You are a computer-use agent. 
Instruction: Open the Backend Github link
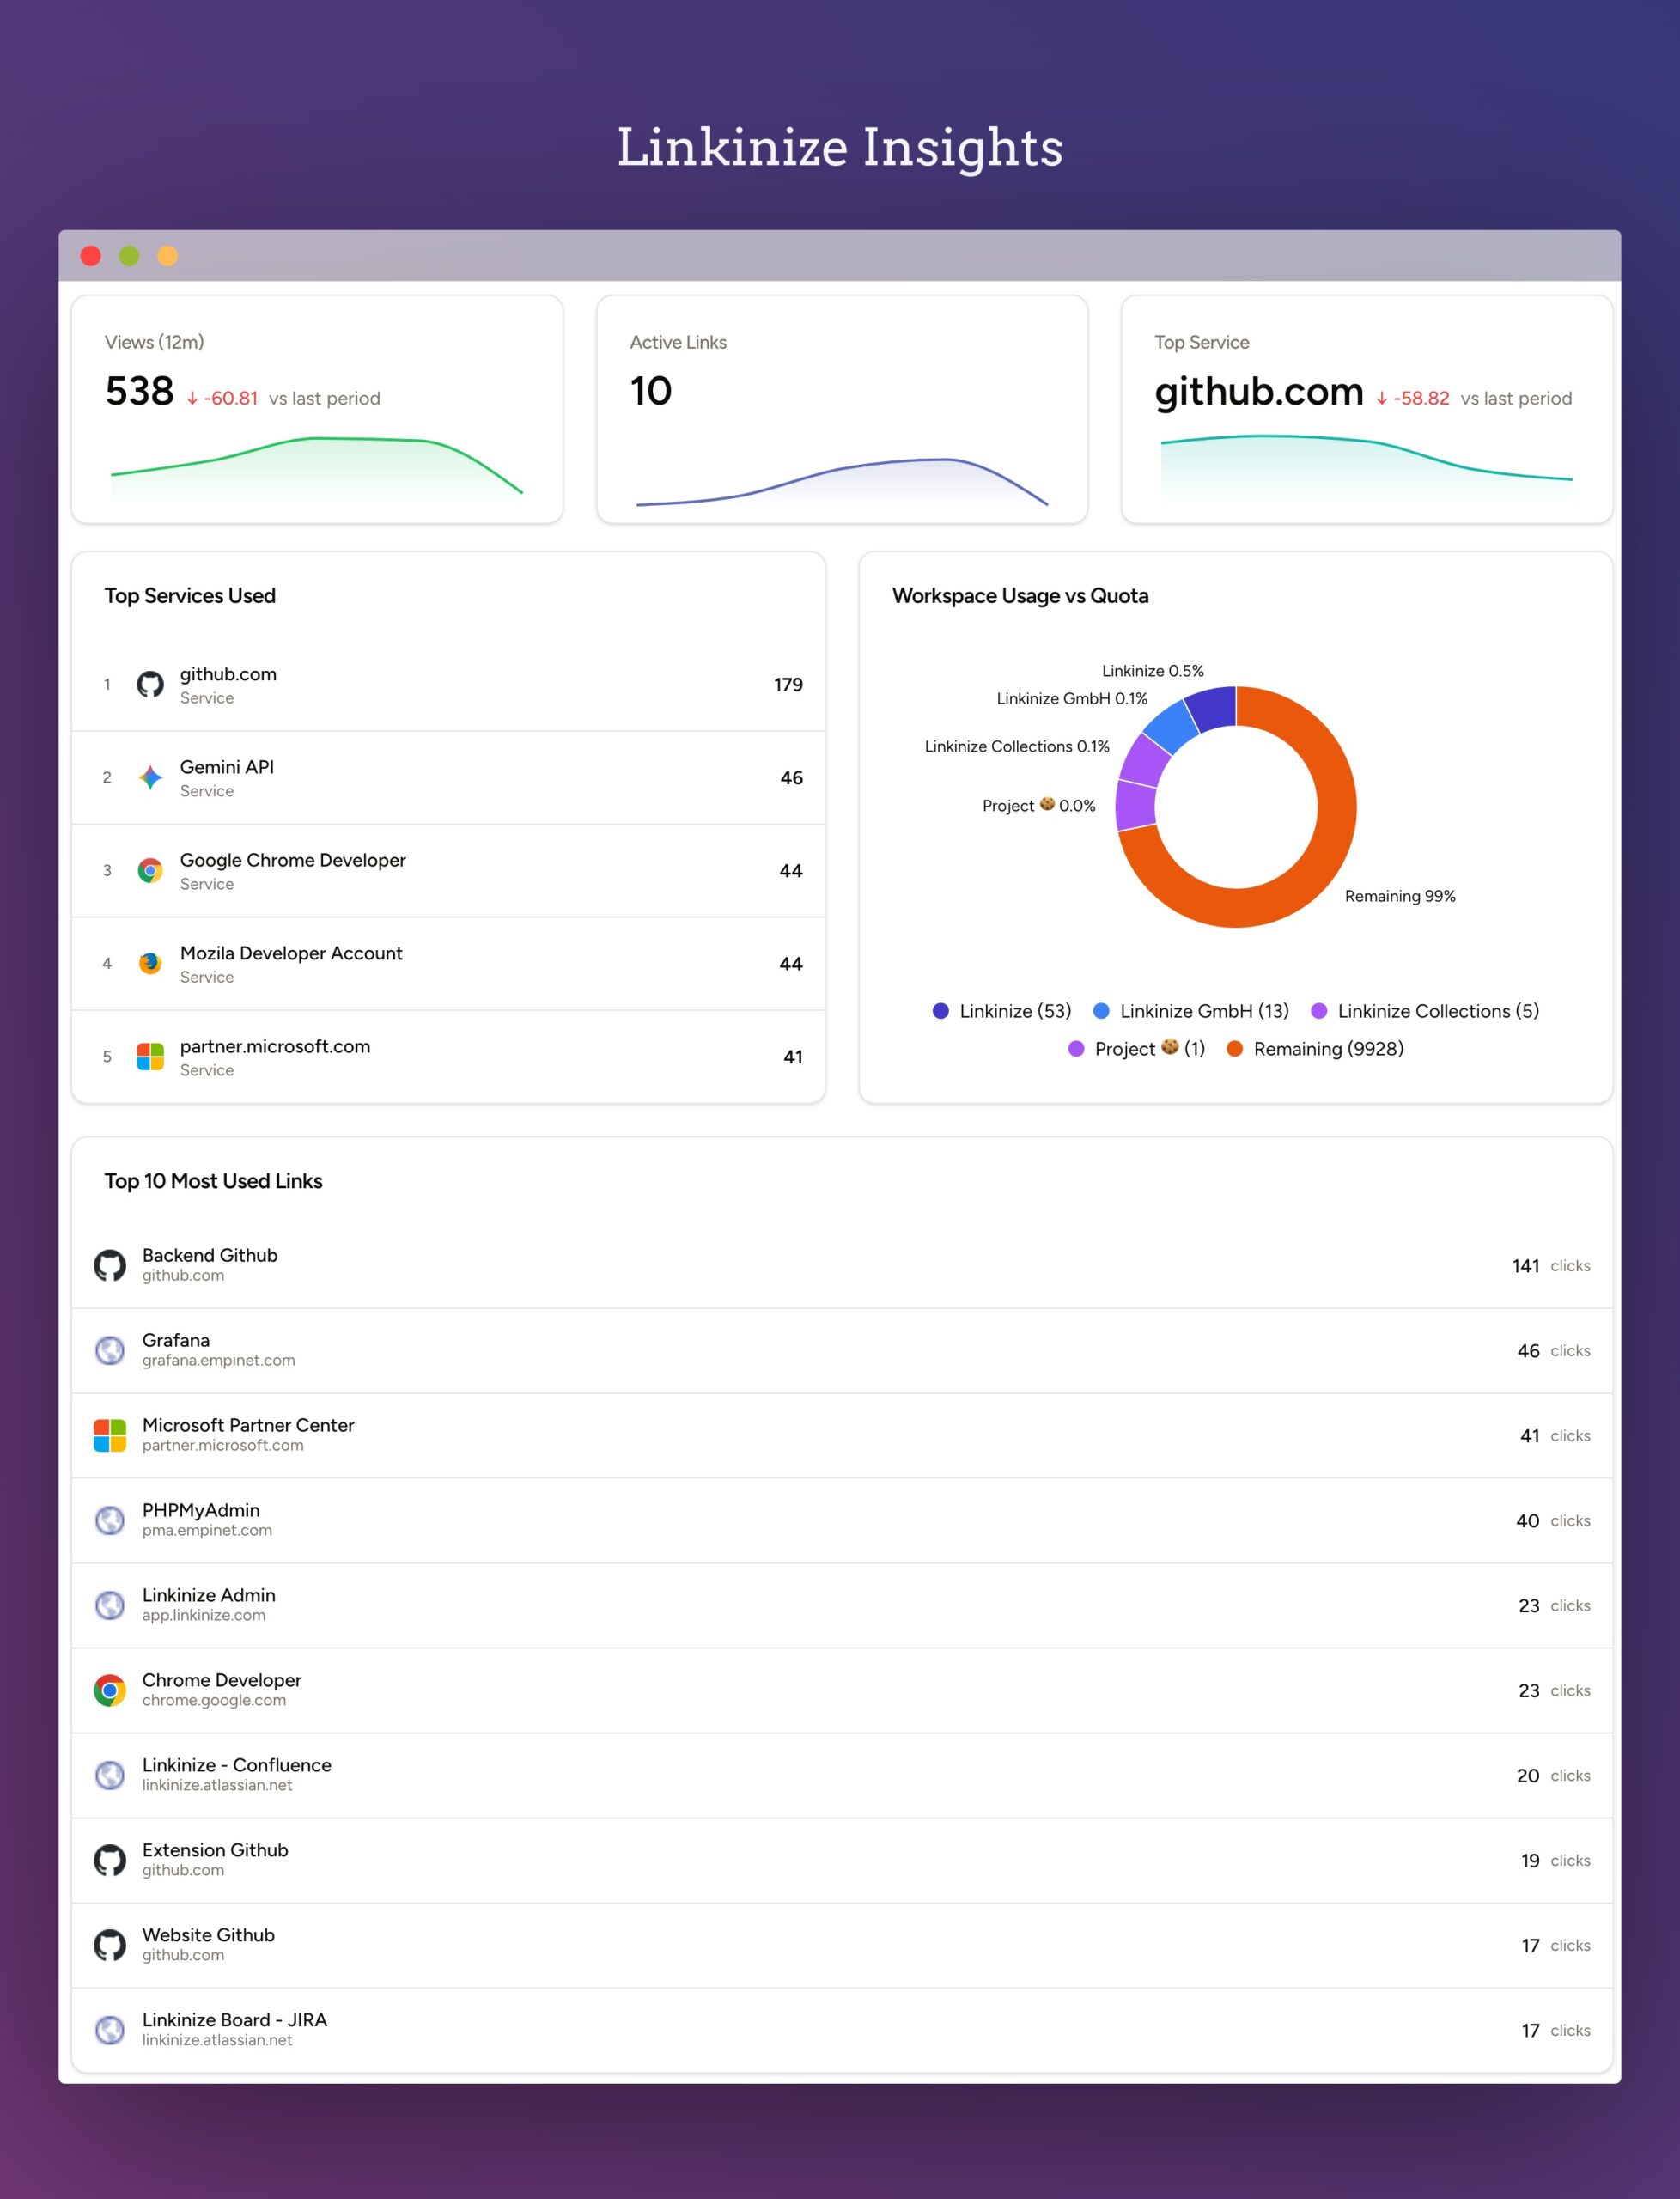[x=210, y=1256]
